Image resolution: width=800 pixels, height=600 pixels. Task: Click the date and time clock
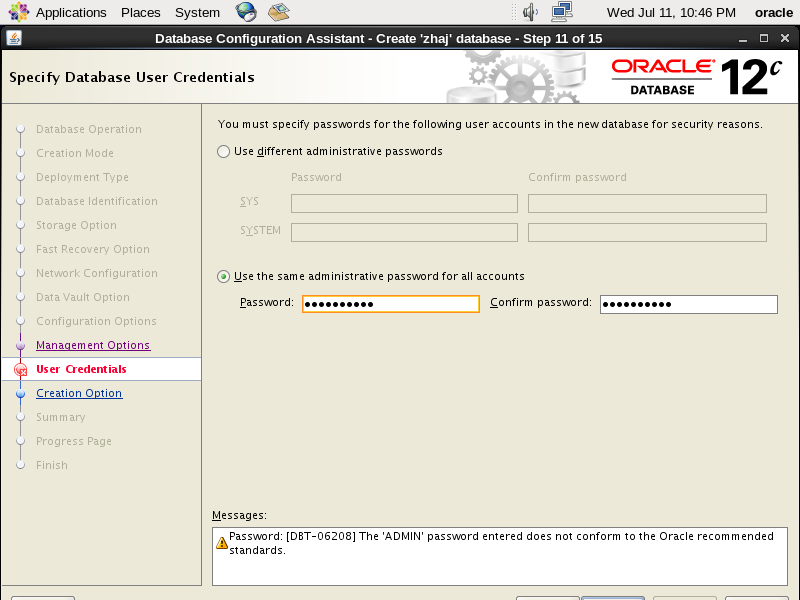click(x=671, y=12)
